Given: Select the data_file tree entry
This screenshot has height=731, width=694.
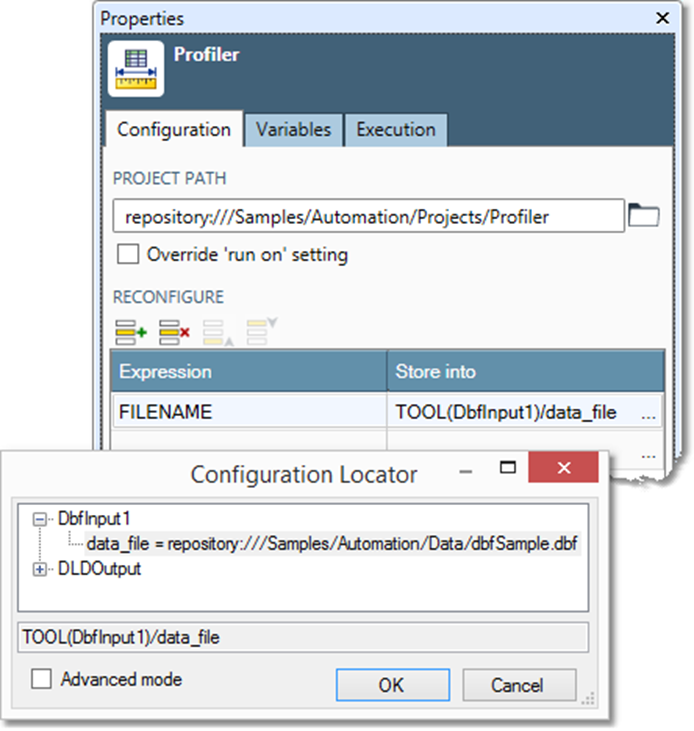Looking at the screenshot, I should coord(332,543).
